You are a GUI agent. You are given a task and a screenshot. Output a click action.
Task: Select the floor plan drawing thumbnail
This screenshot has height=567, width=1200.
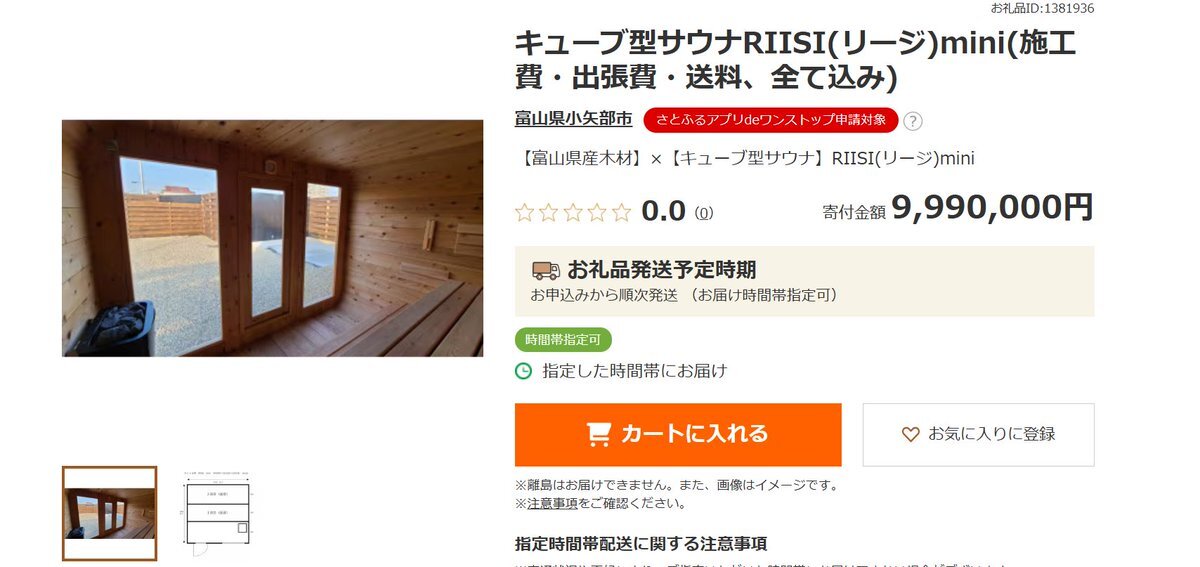217,513
